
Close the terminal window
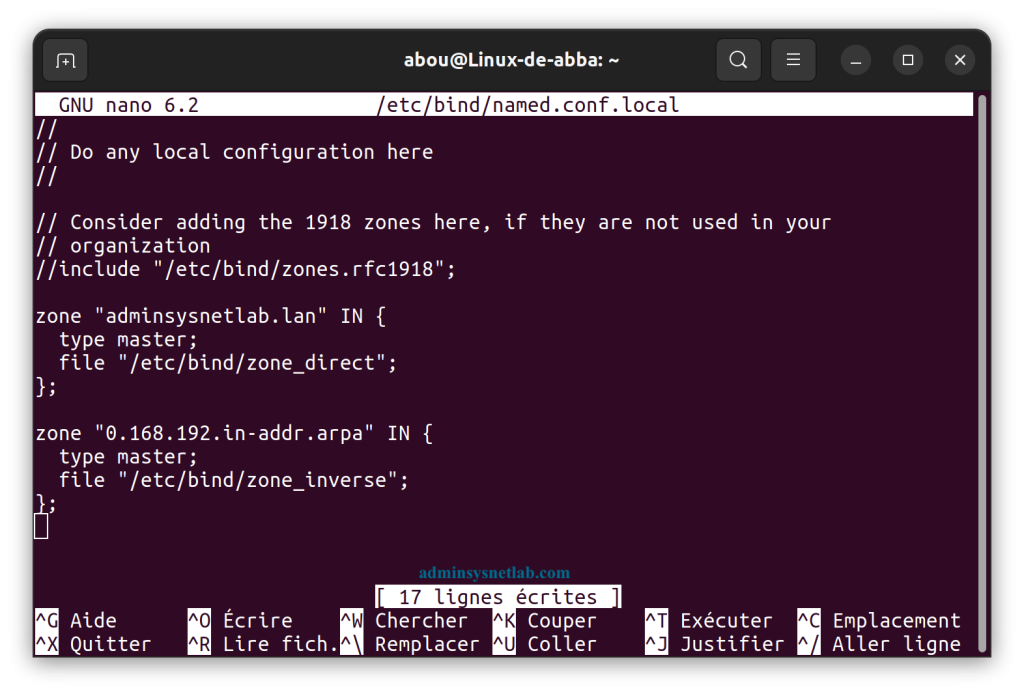click(960, 60)
